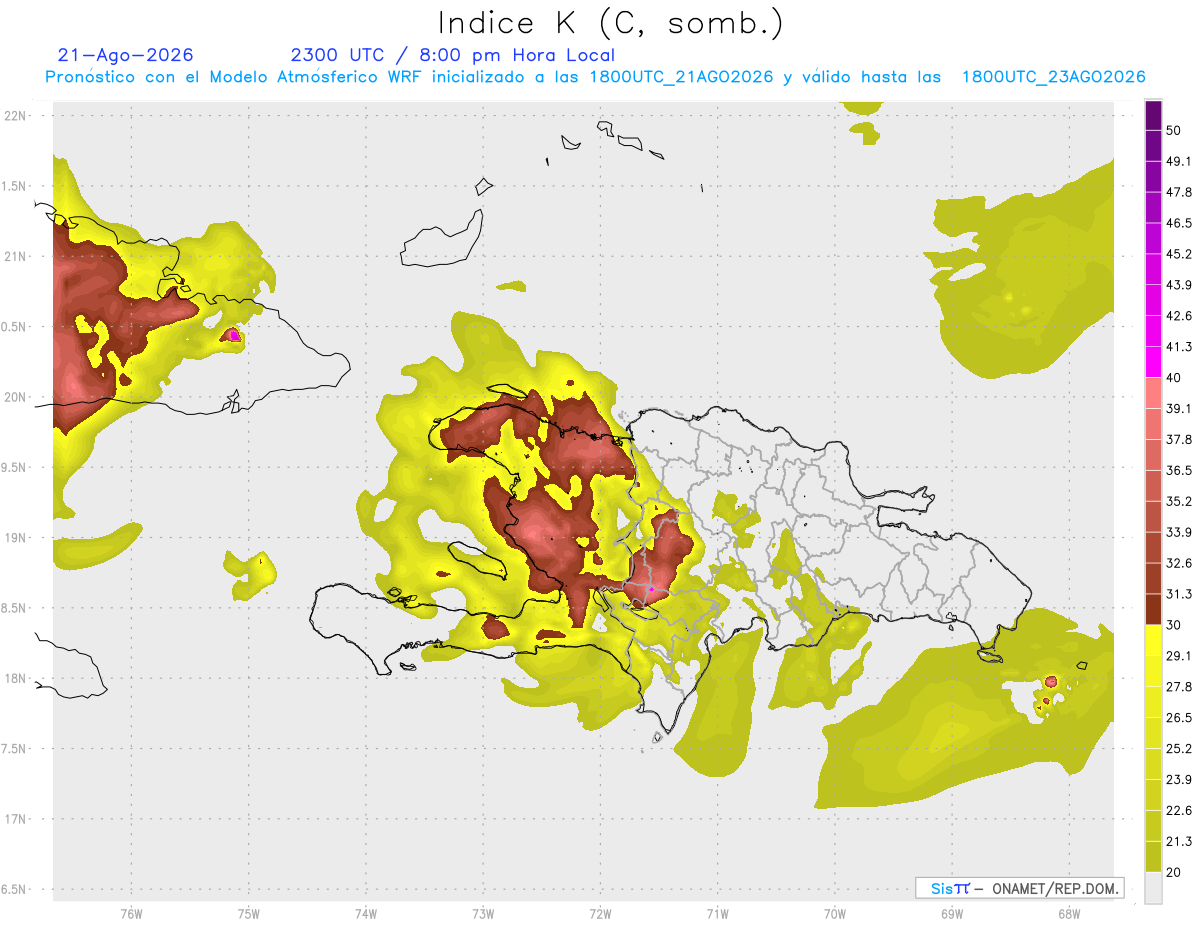
Task: Click the '45.2' value on the color scale
Action: 1178,254
